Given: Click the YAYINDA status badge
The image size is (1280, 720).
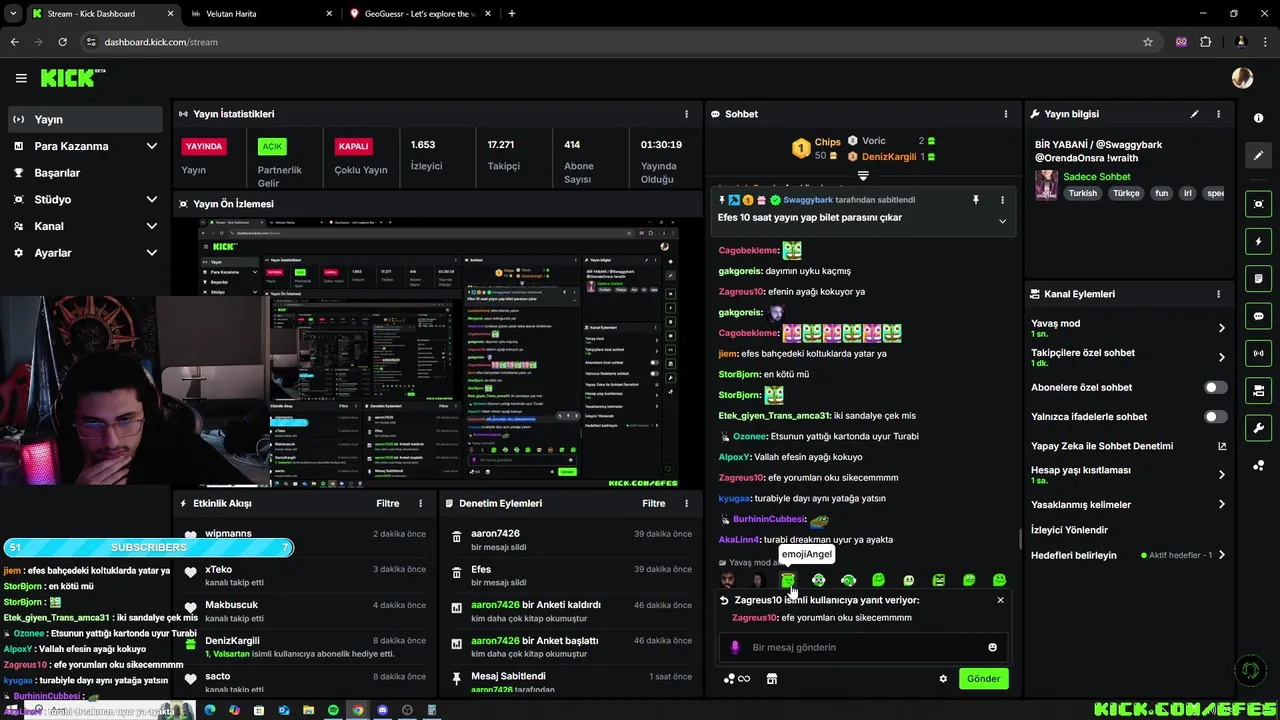Looking at the screenshot, I should pyautogui.click(x=204, y=146).
